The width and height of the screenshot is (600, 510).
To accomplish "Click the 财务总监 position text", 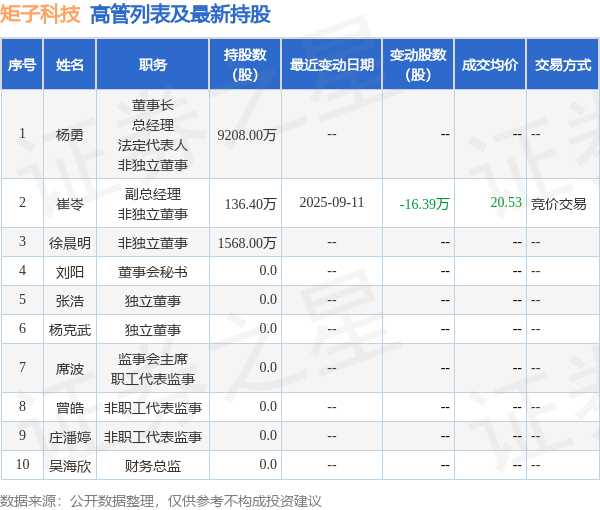I will (x=153, y=466).
